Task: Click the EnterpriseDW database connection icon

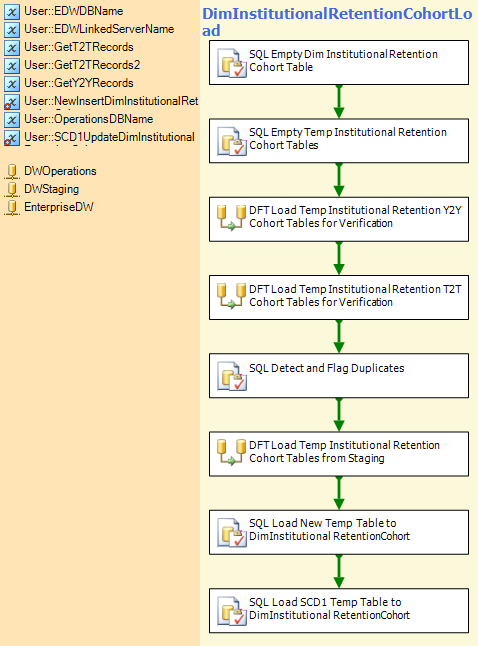Action: pyautogui.click(x=12, y=207)
